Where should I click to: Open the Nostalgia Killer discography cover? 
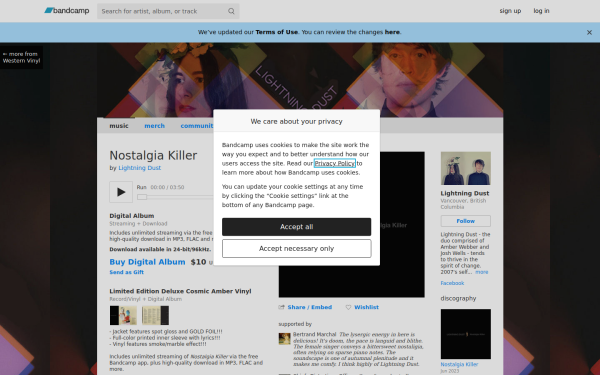pos(465,334)
